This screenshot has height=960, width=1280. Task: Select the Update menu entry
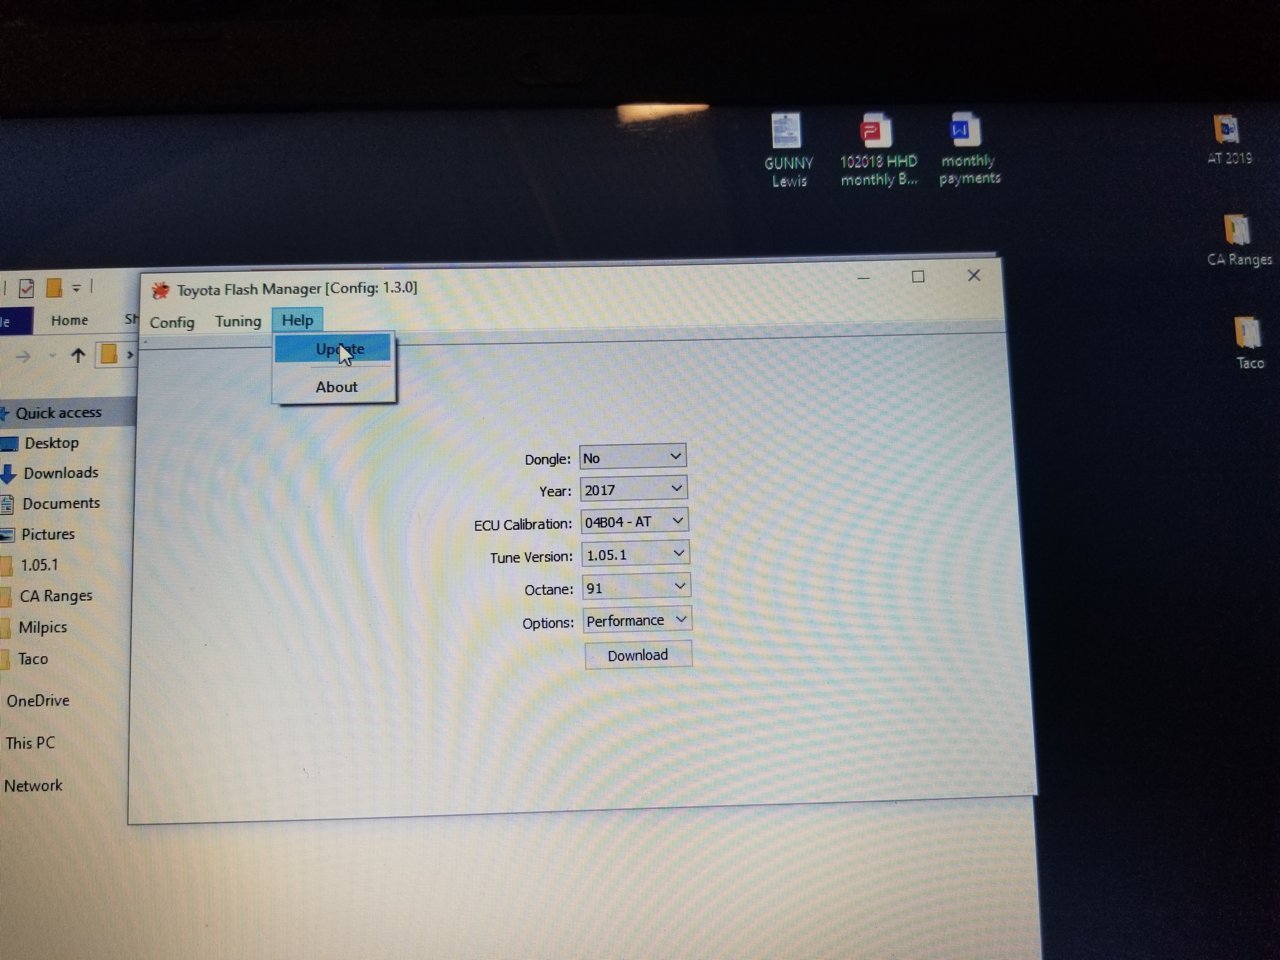pyautogui.click(x=334, y=349)
